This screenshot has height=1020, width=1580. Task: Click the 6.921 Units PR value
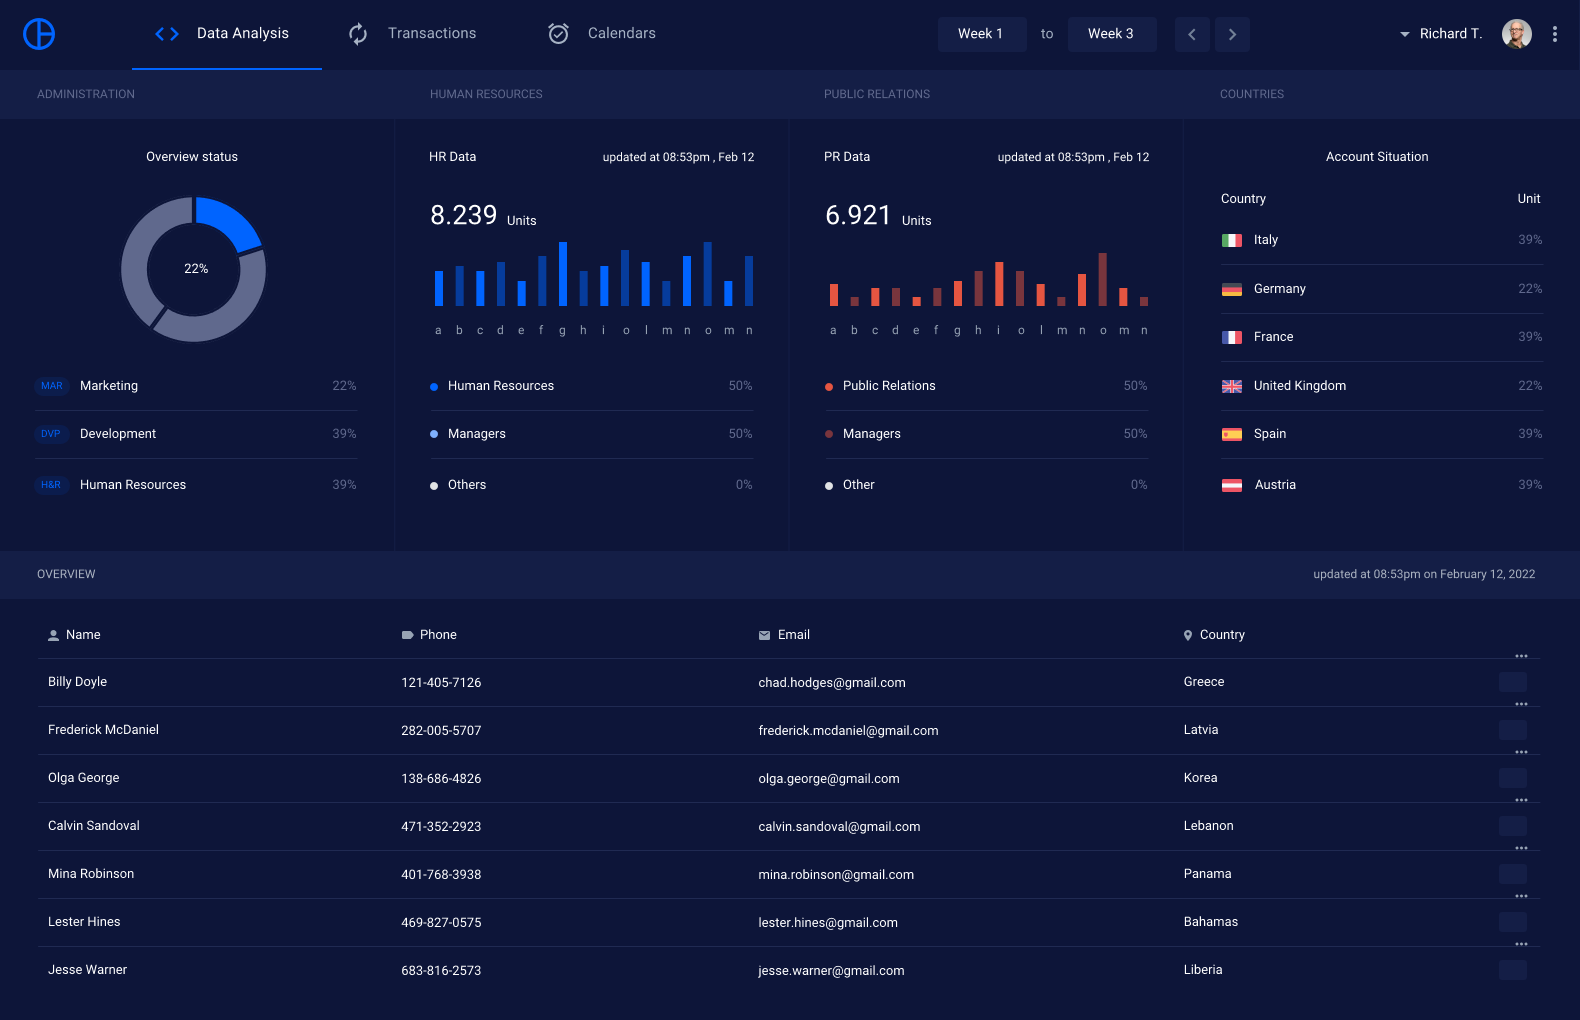click(878, 216)
